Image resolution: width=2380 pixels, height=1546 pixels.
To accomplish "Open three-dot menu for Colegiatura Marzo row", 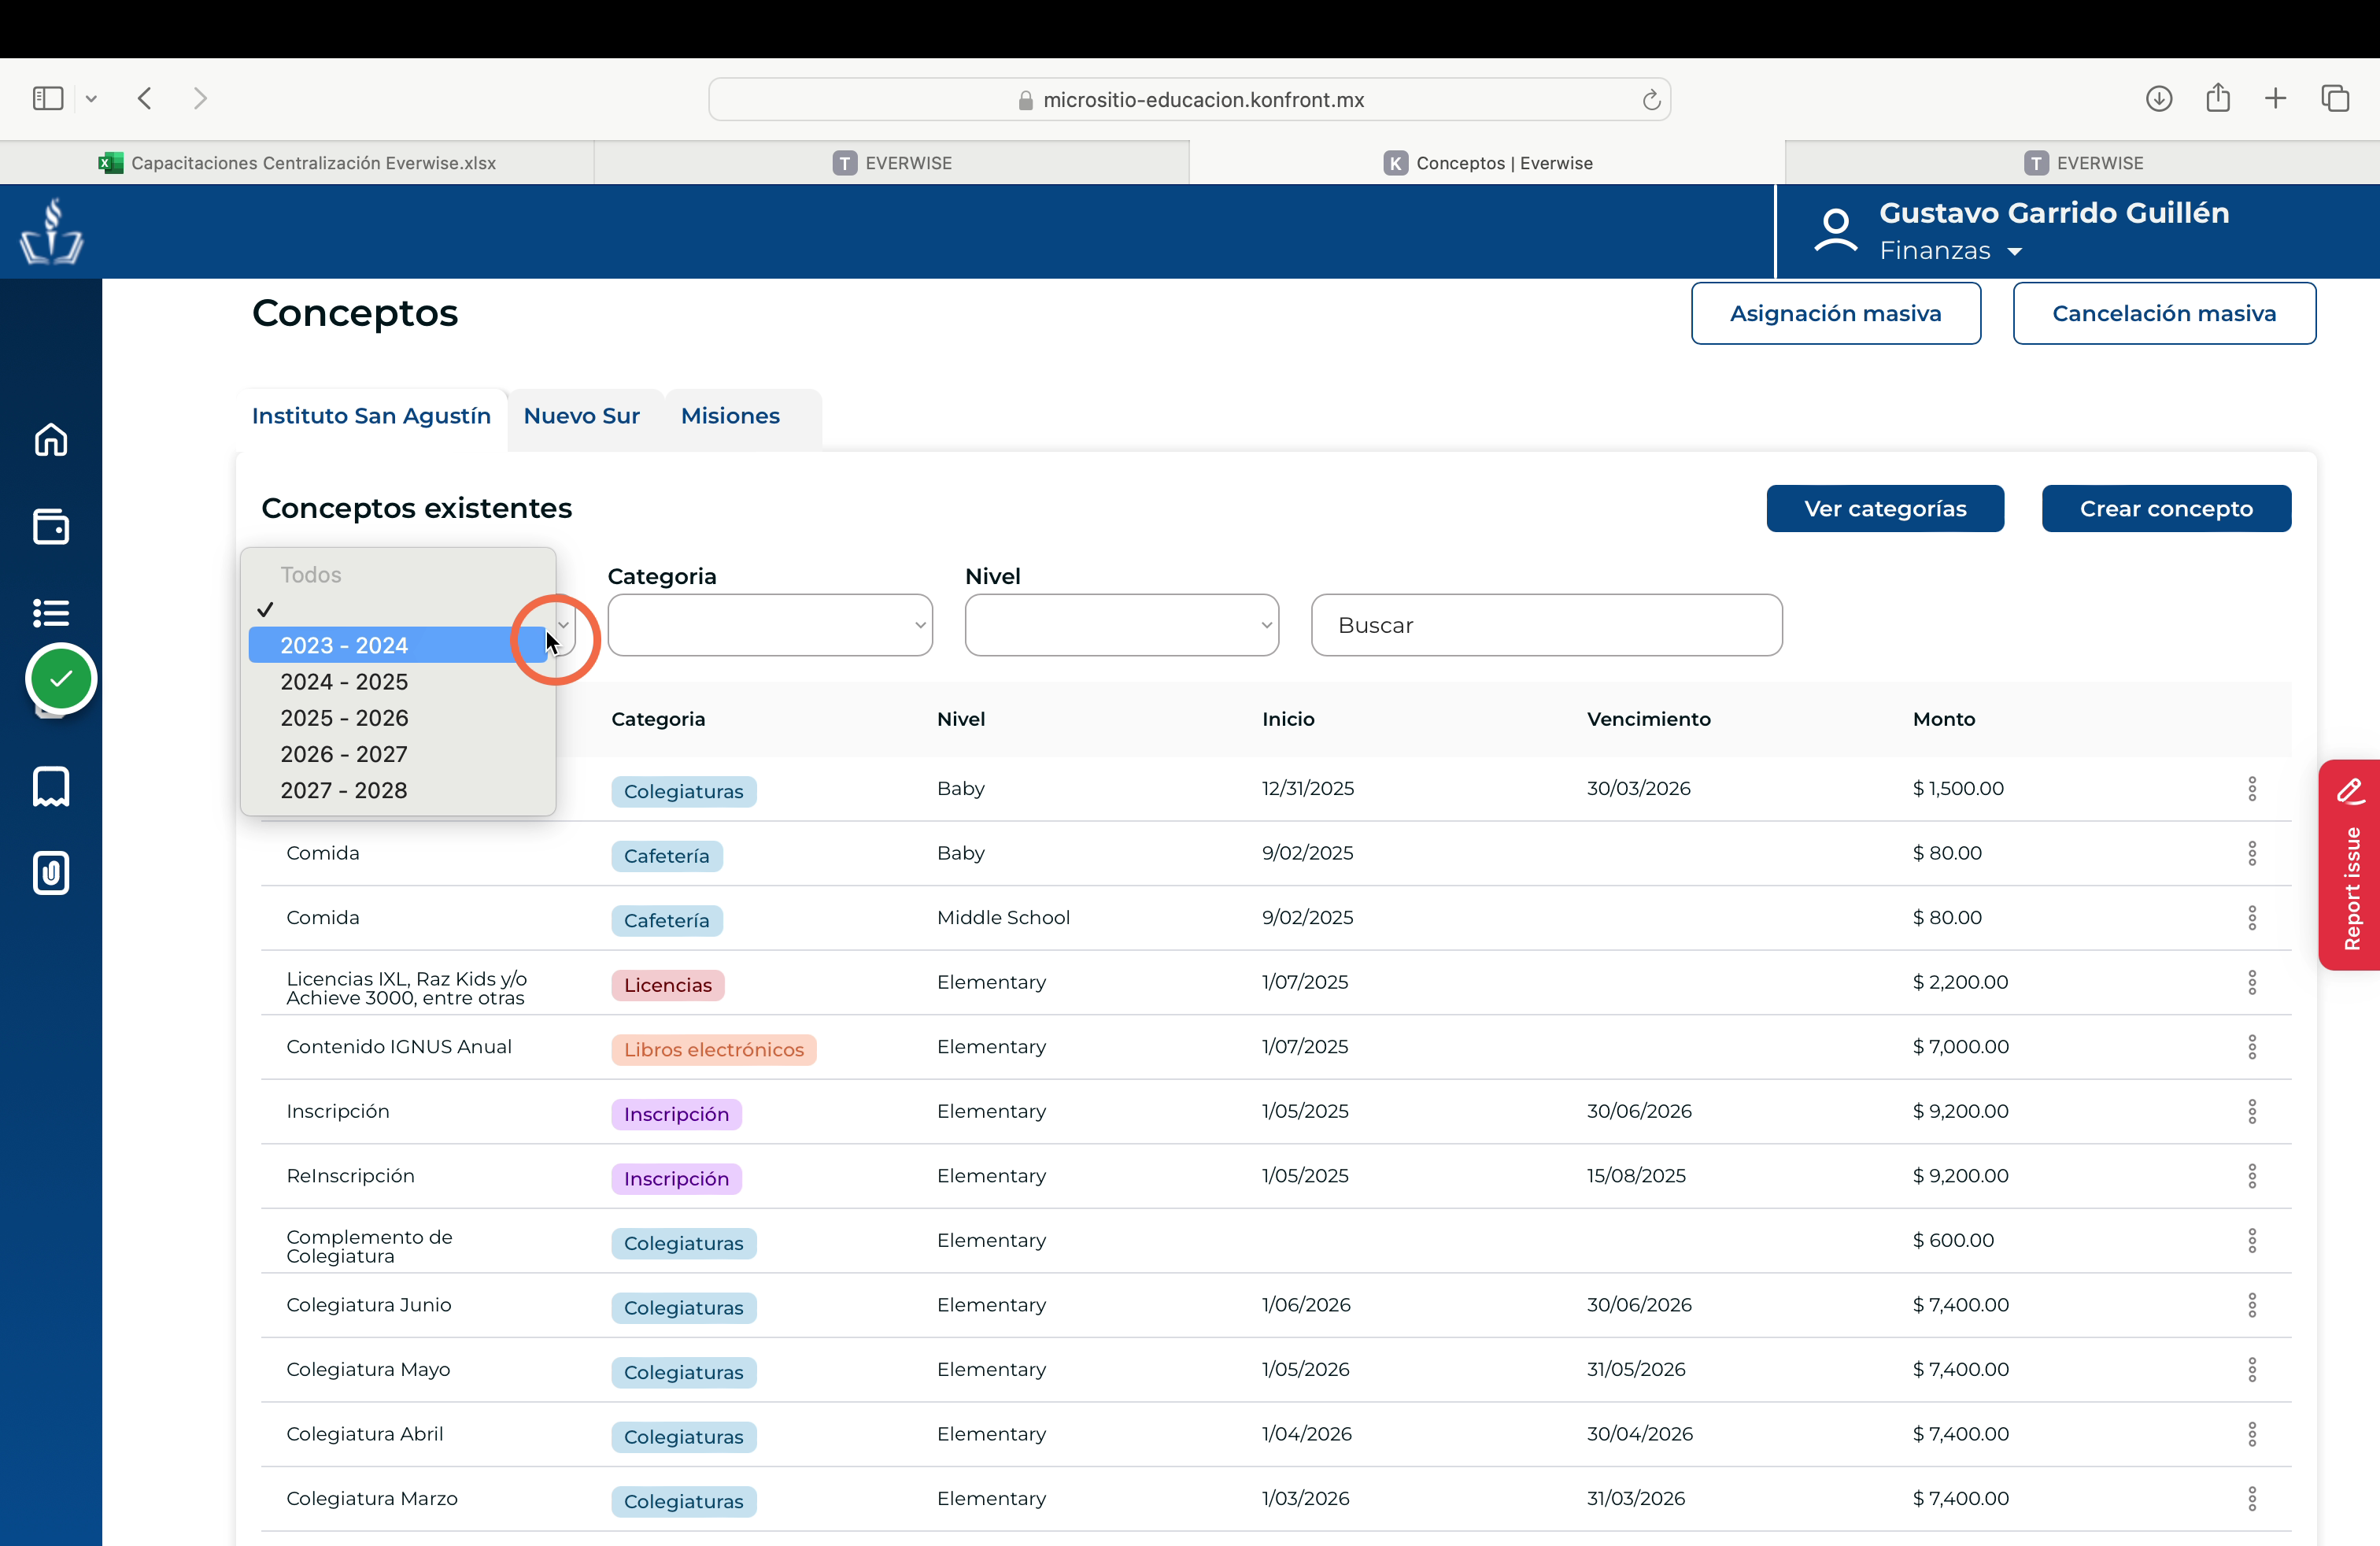I will [x=2252, y=1498].
